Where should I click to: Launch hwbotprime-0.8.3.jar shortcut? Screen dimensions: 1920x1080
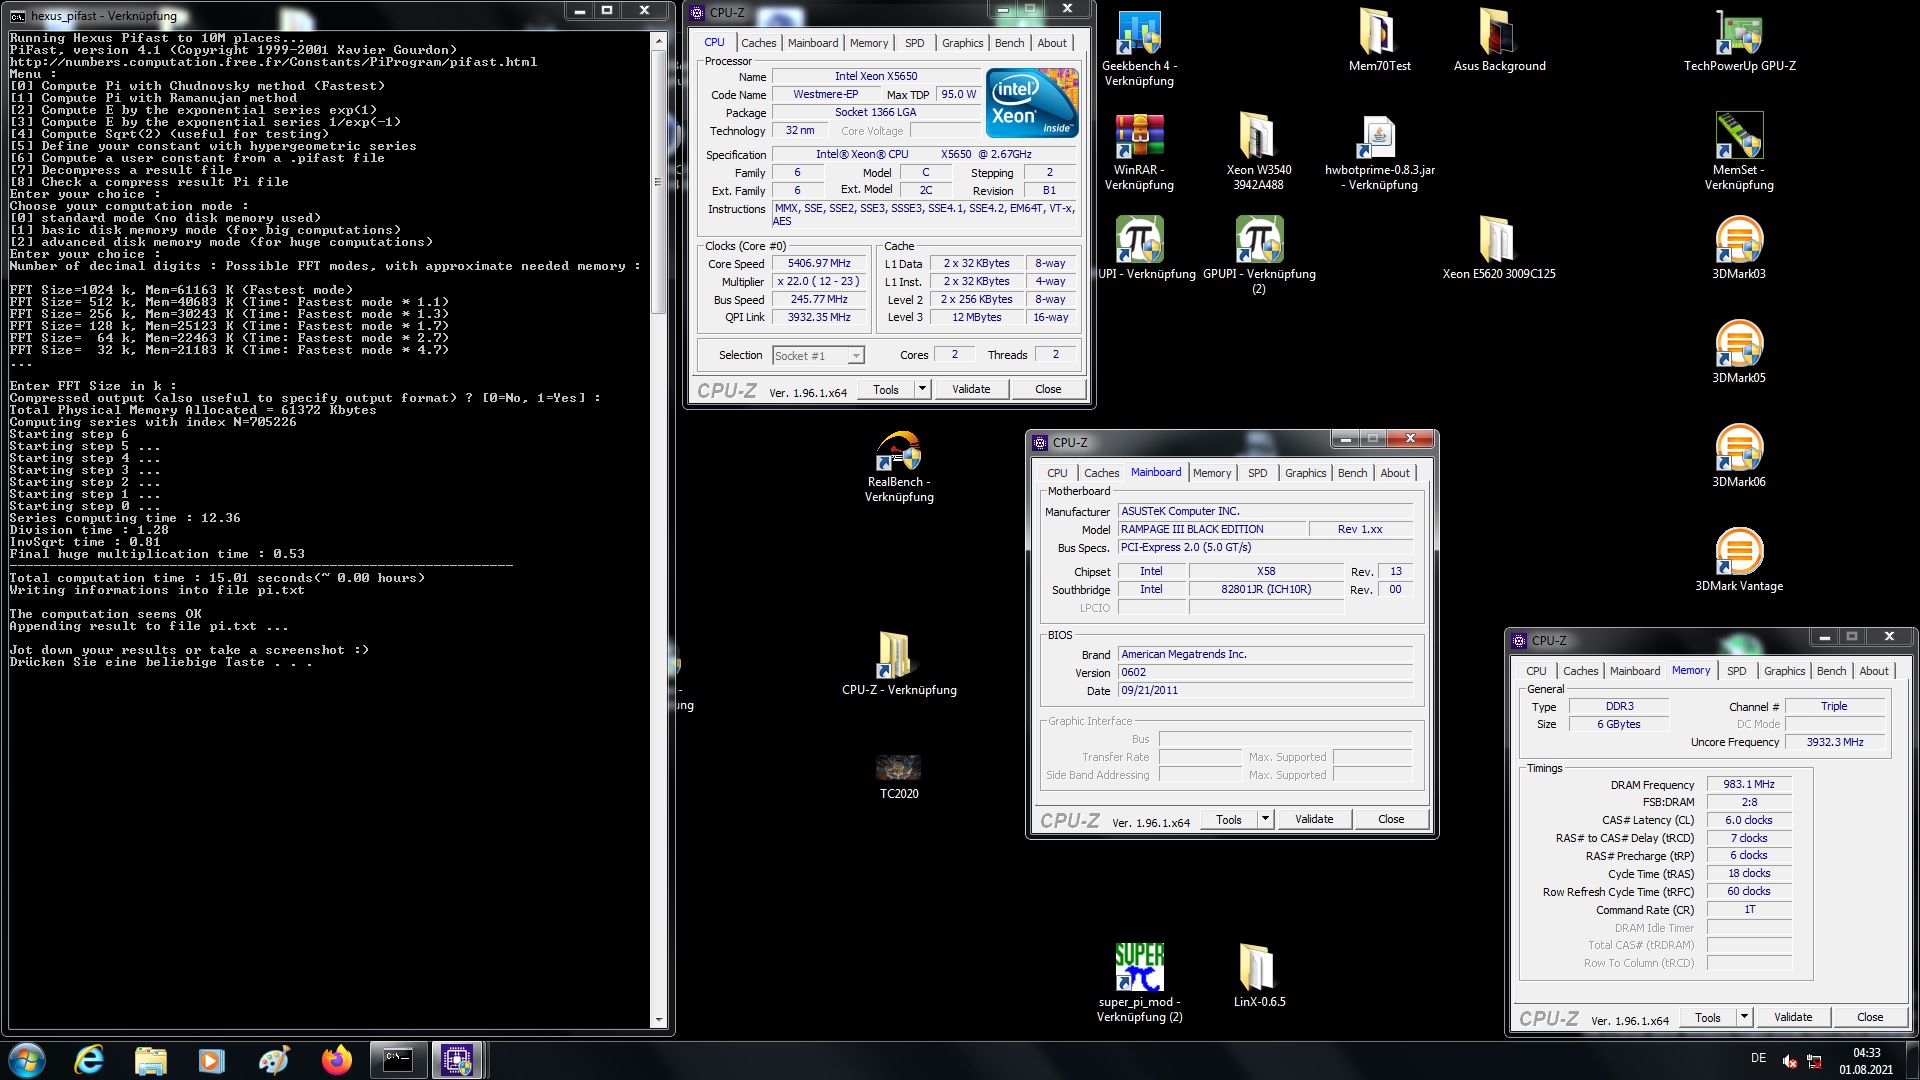pos(1379,152)
